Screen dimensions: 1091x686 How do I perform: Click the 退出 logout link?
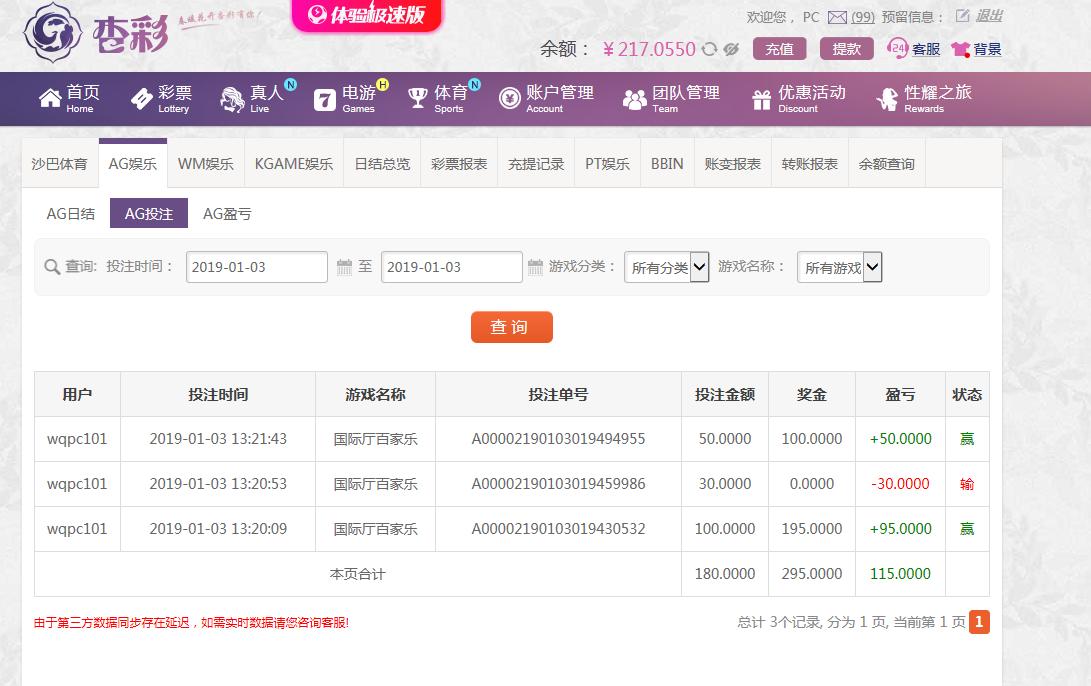point(988,15)
